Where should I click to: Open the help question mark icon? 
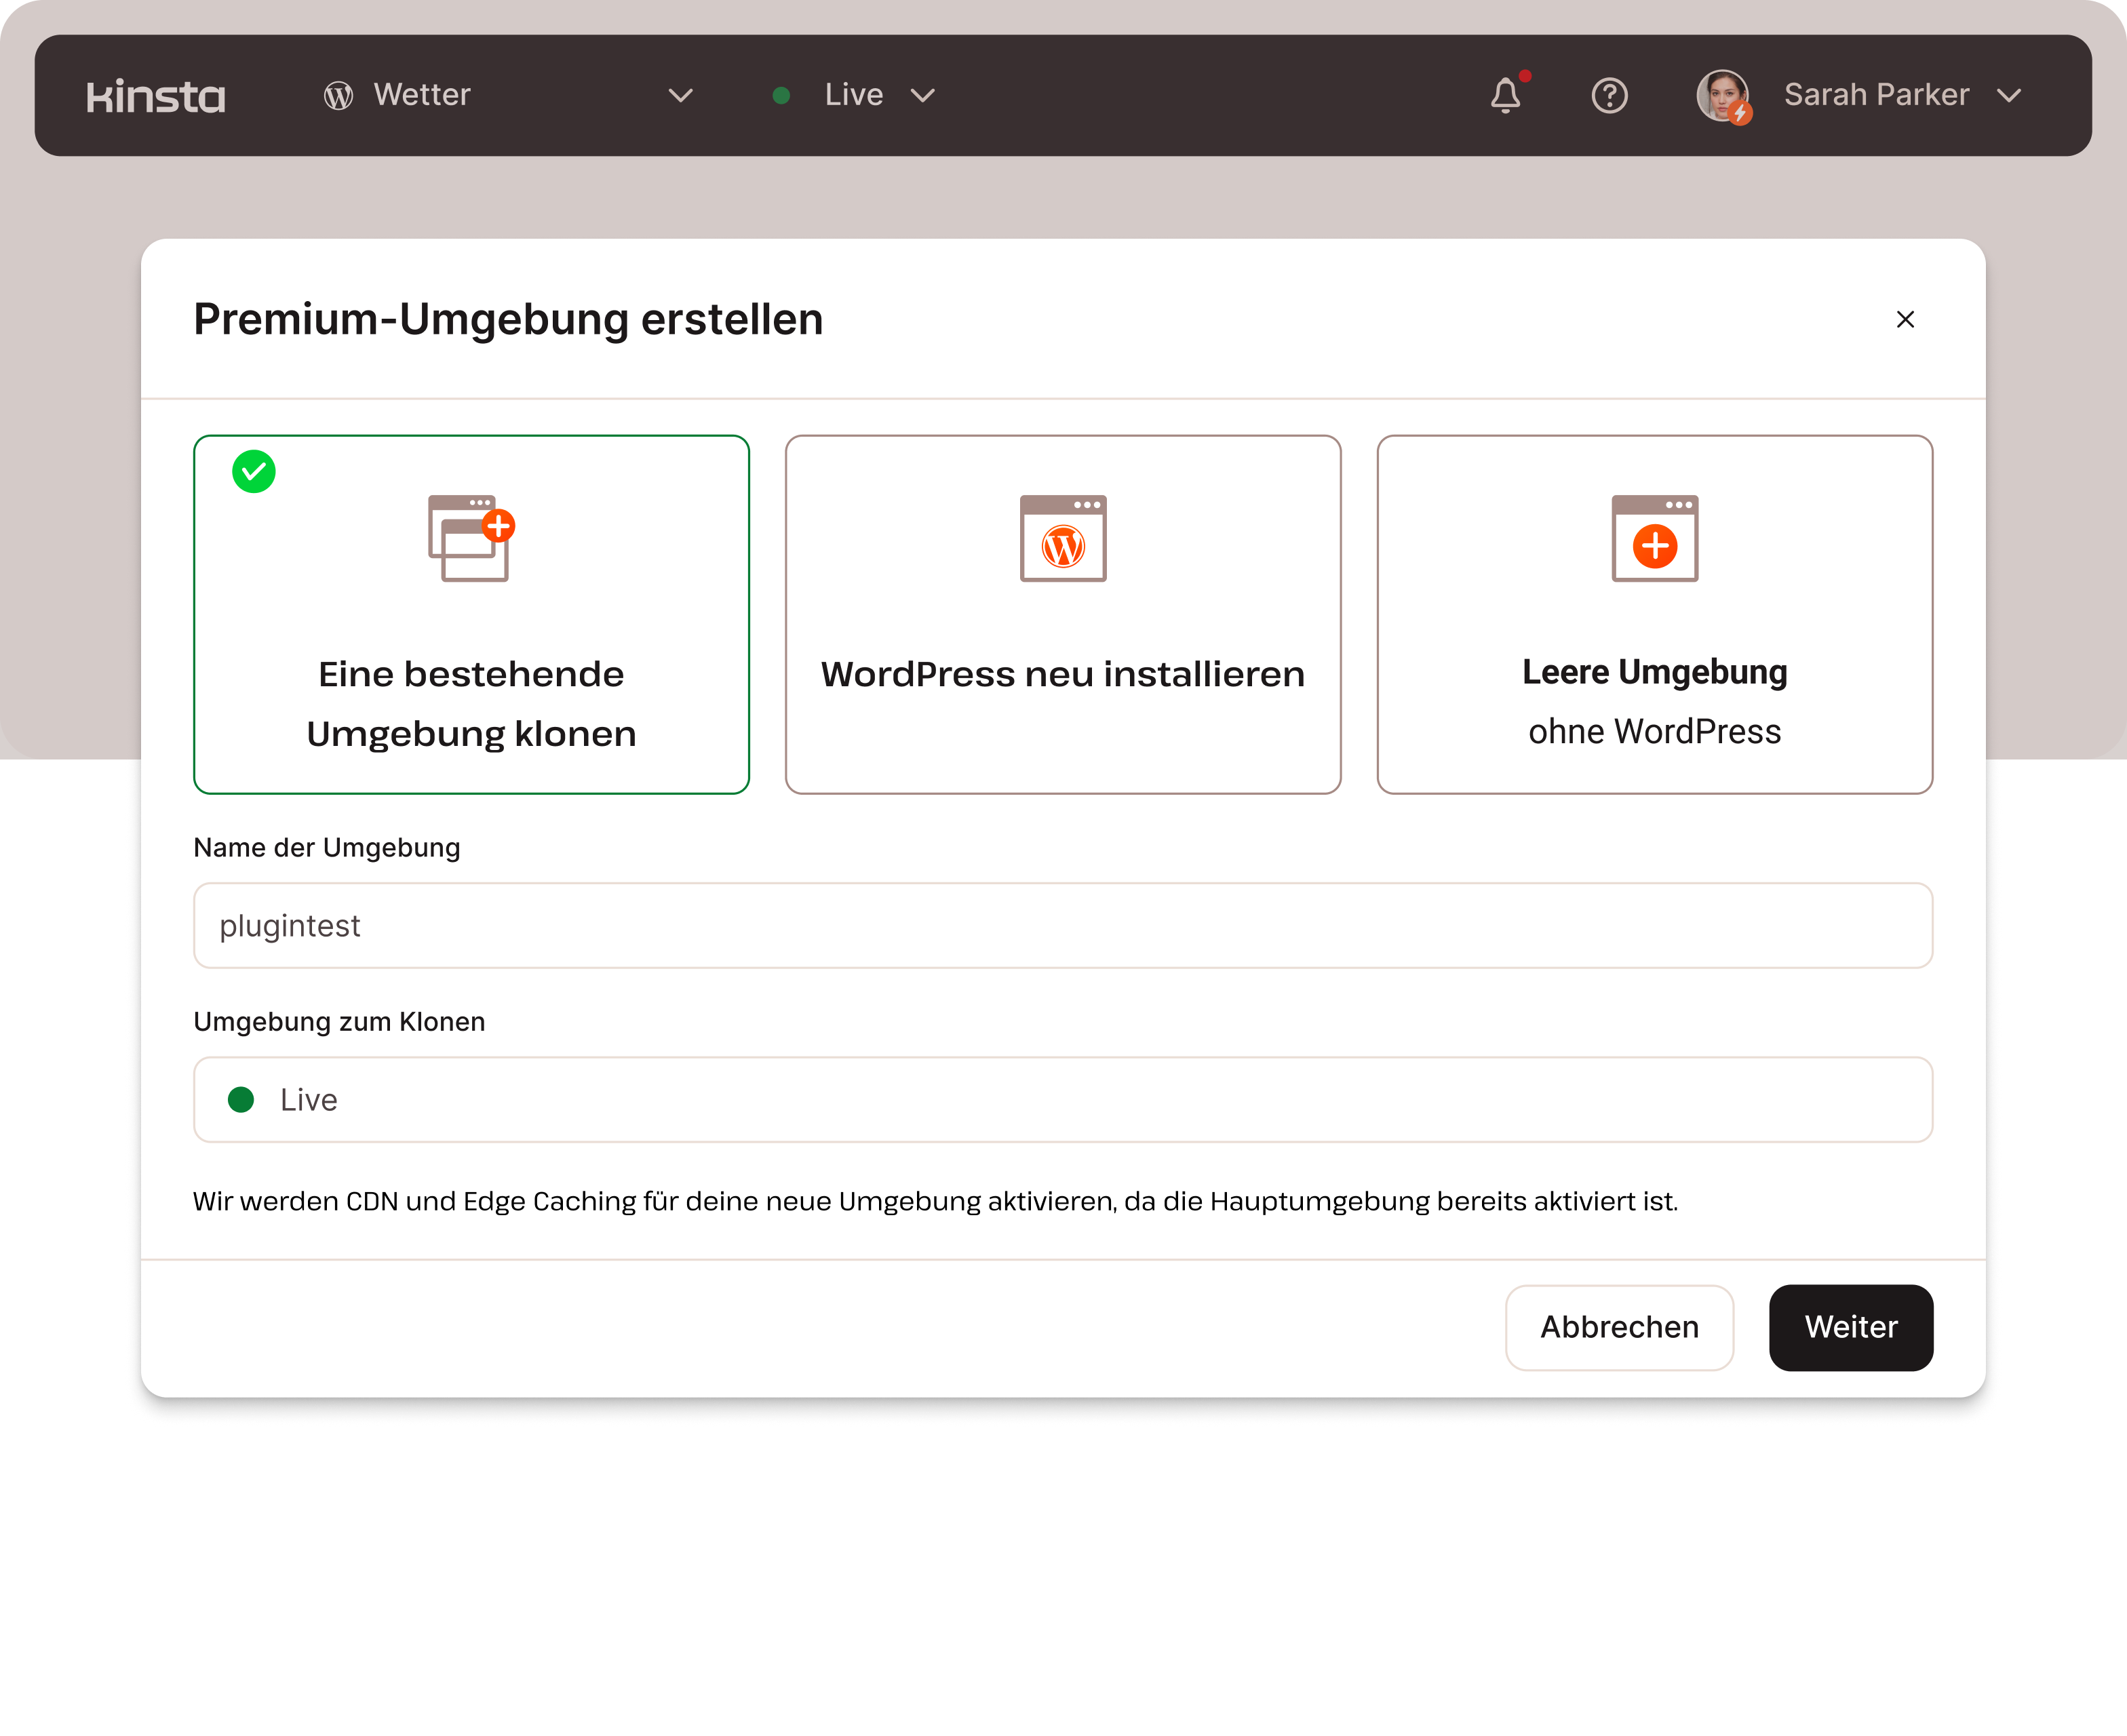point(1609,96)
